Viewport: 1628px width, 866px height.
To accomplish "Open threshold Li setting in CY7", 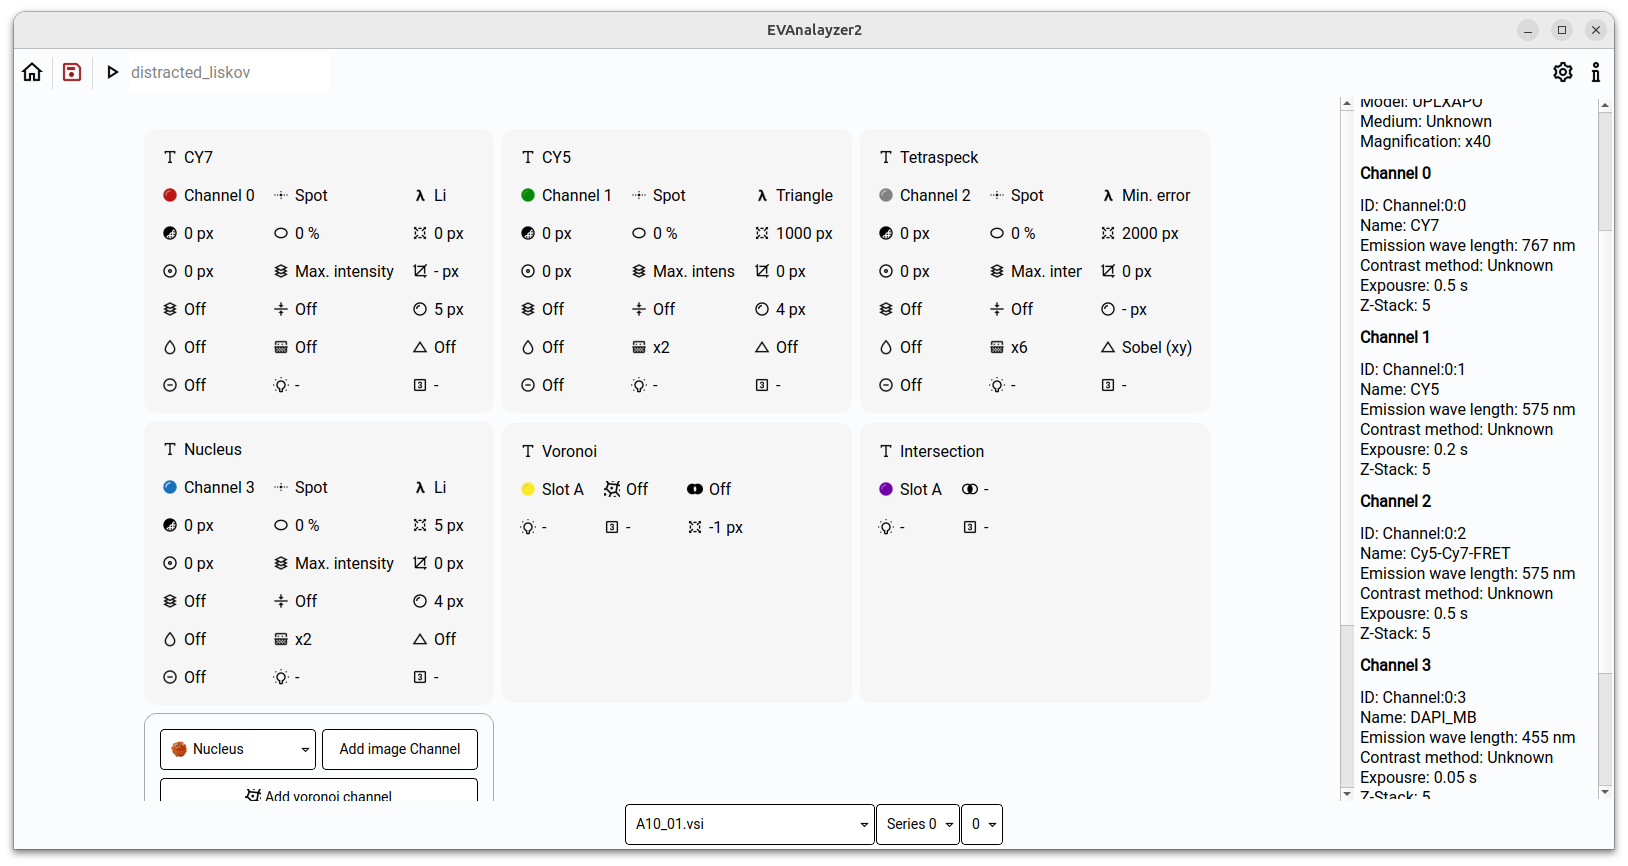I will coord(431,195).
